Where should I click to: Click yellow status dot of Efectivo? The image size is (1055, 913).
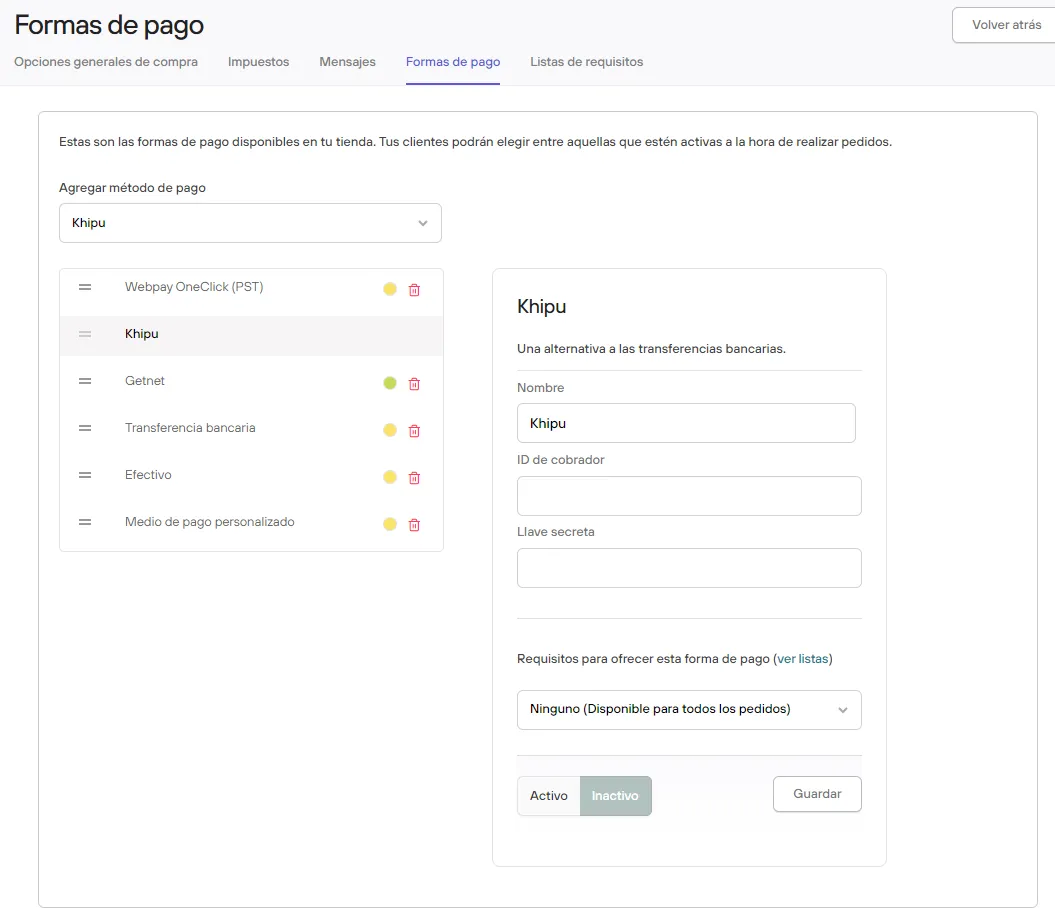(x=390, y=478)
